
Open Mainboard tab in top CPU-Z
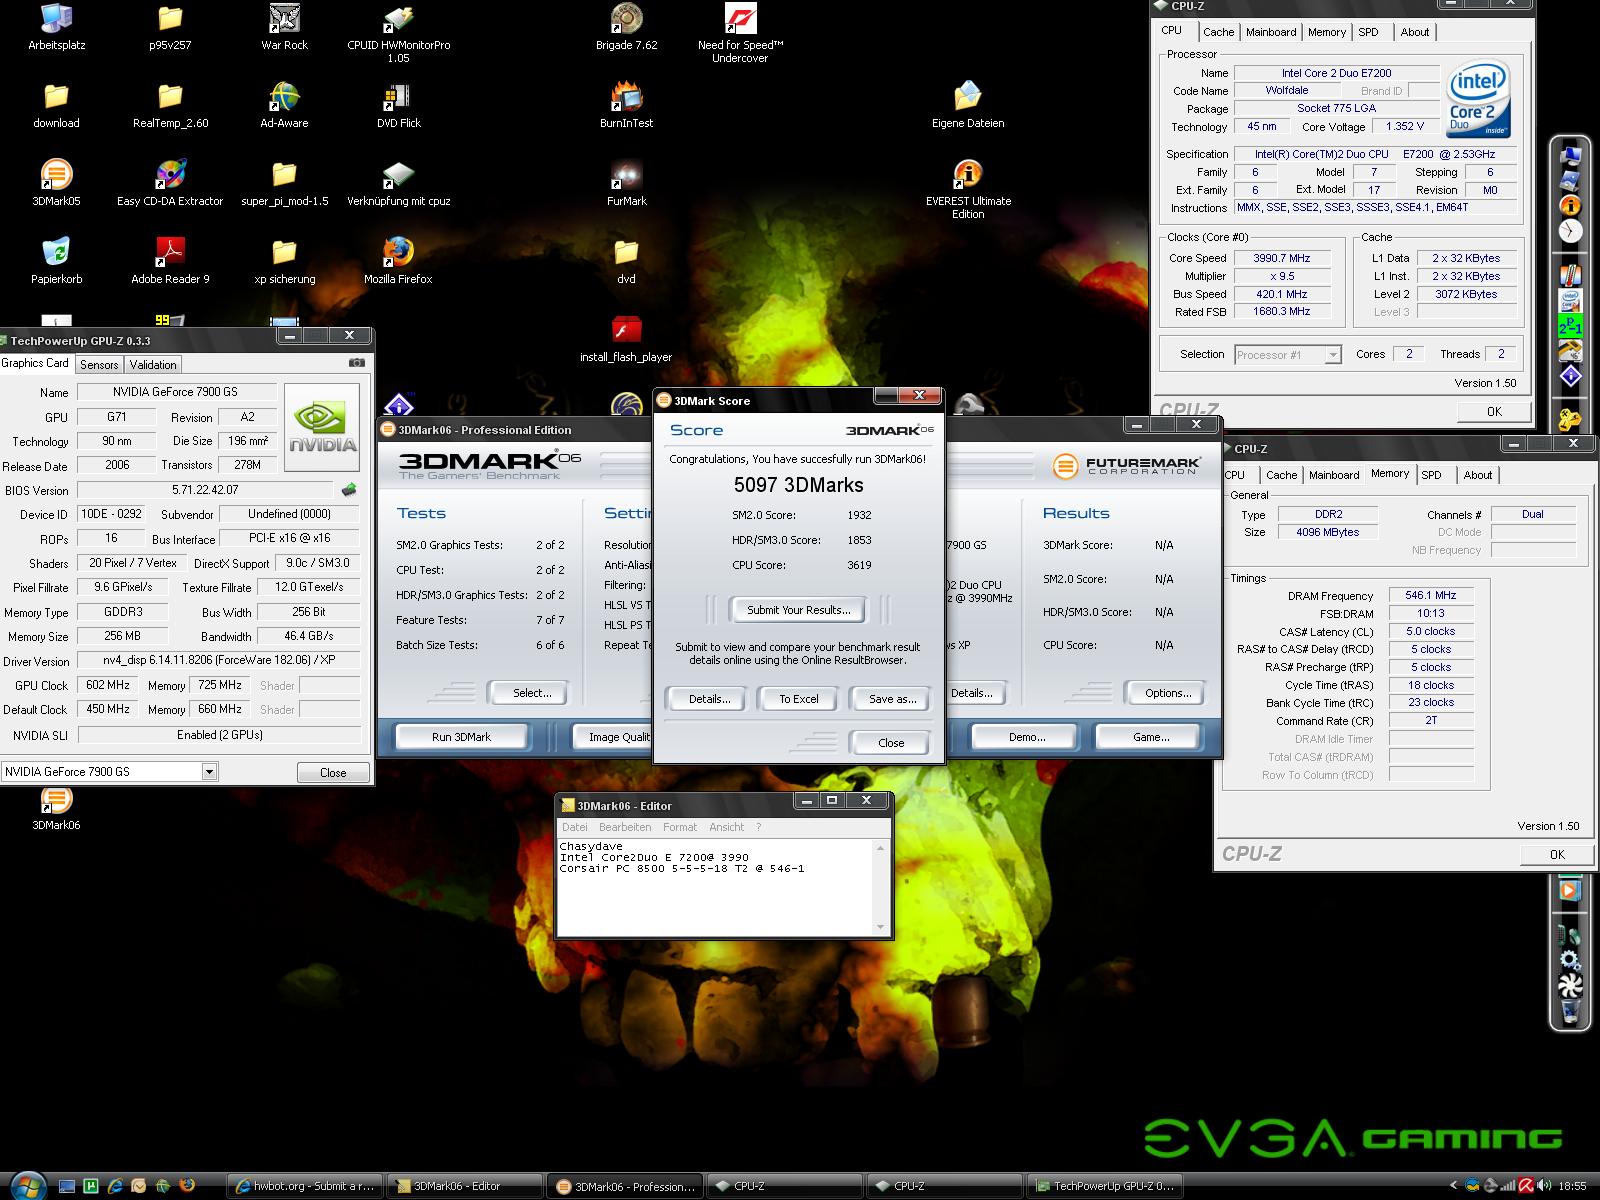coord(1271,32)
